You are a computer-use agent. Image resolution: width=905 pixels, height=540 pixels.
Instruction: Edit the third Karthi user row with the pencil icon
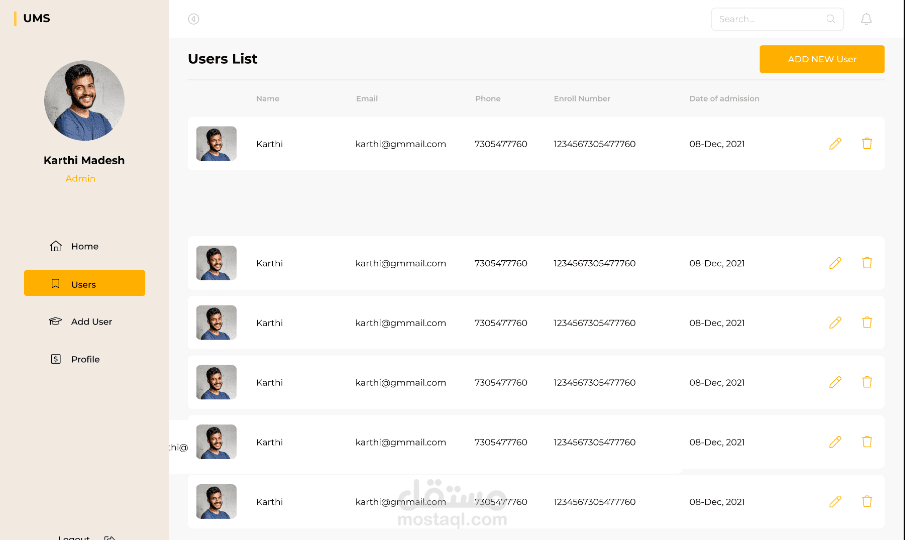pyautogui.click(x=835, y=322)
